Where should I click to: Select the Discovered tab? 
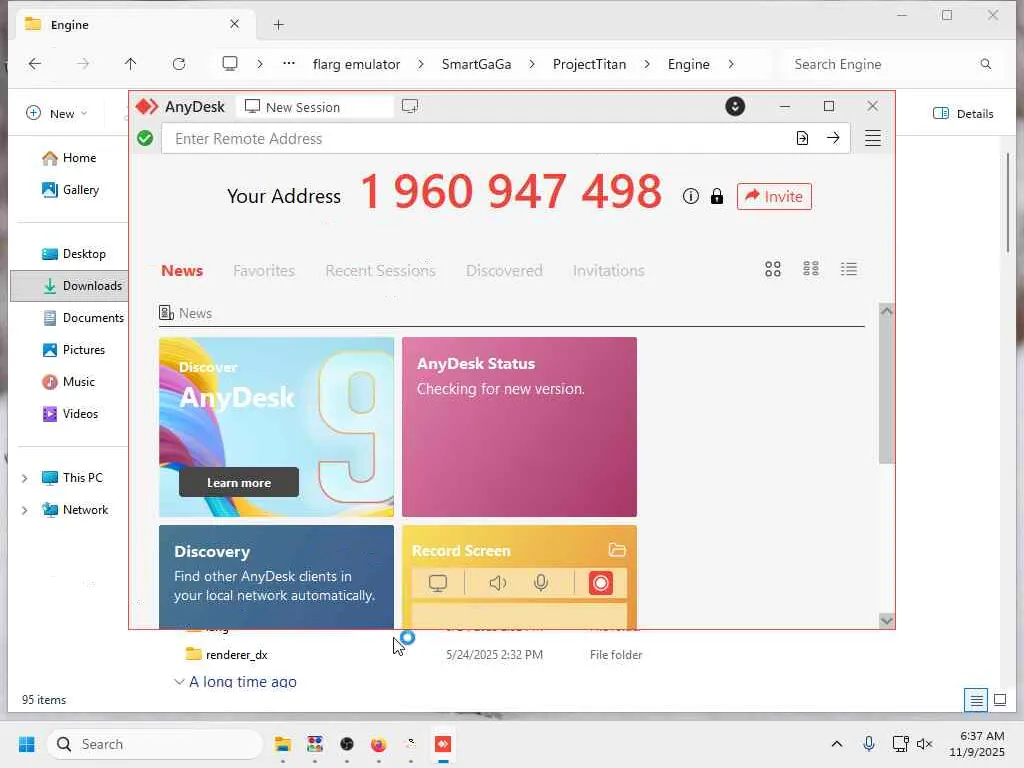point(504,270)
